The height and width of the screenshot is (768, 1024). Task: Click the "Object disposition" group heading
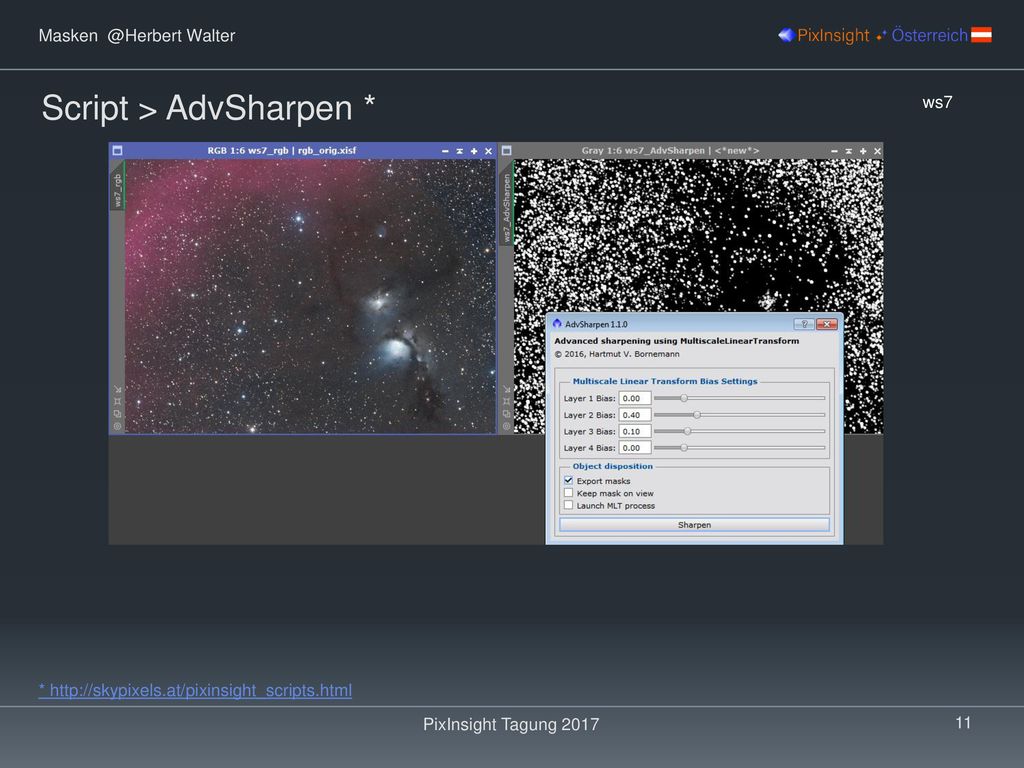click(613, 466)
